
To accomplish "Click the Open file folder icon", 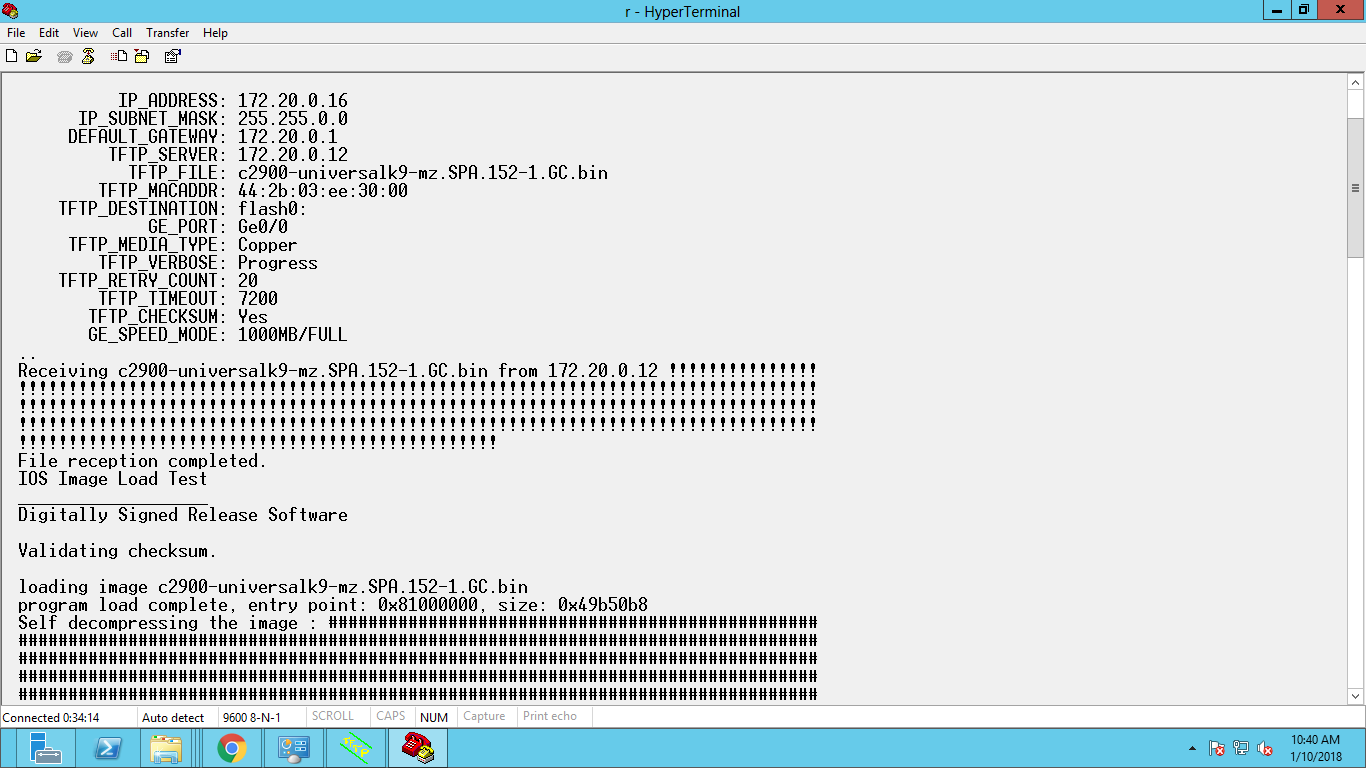I will [x=34, y=56].
